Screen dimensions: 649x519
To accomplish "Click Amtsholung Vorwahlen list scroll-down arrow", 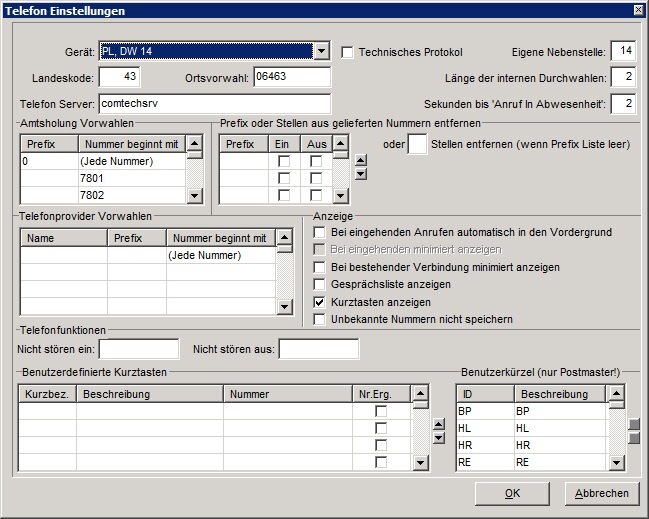I will (x=195, y=195).
